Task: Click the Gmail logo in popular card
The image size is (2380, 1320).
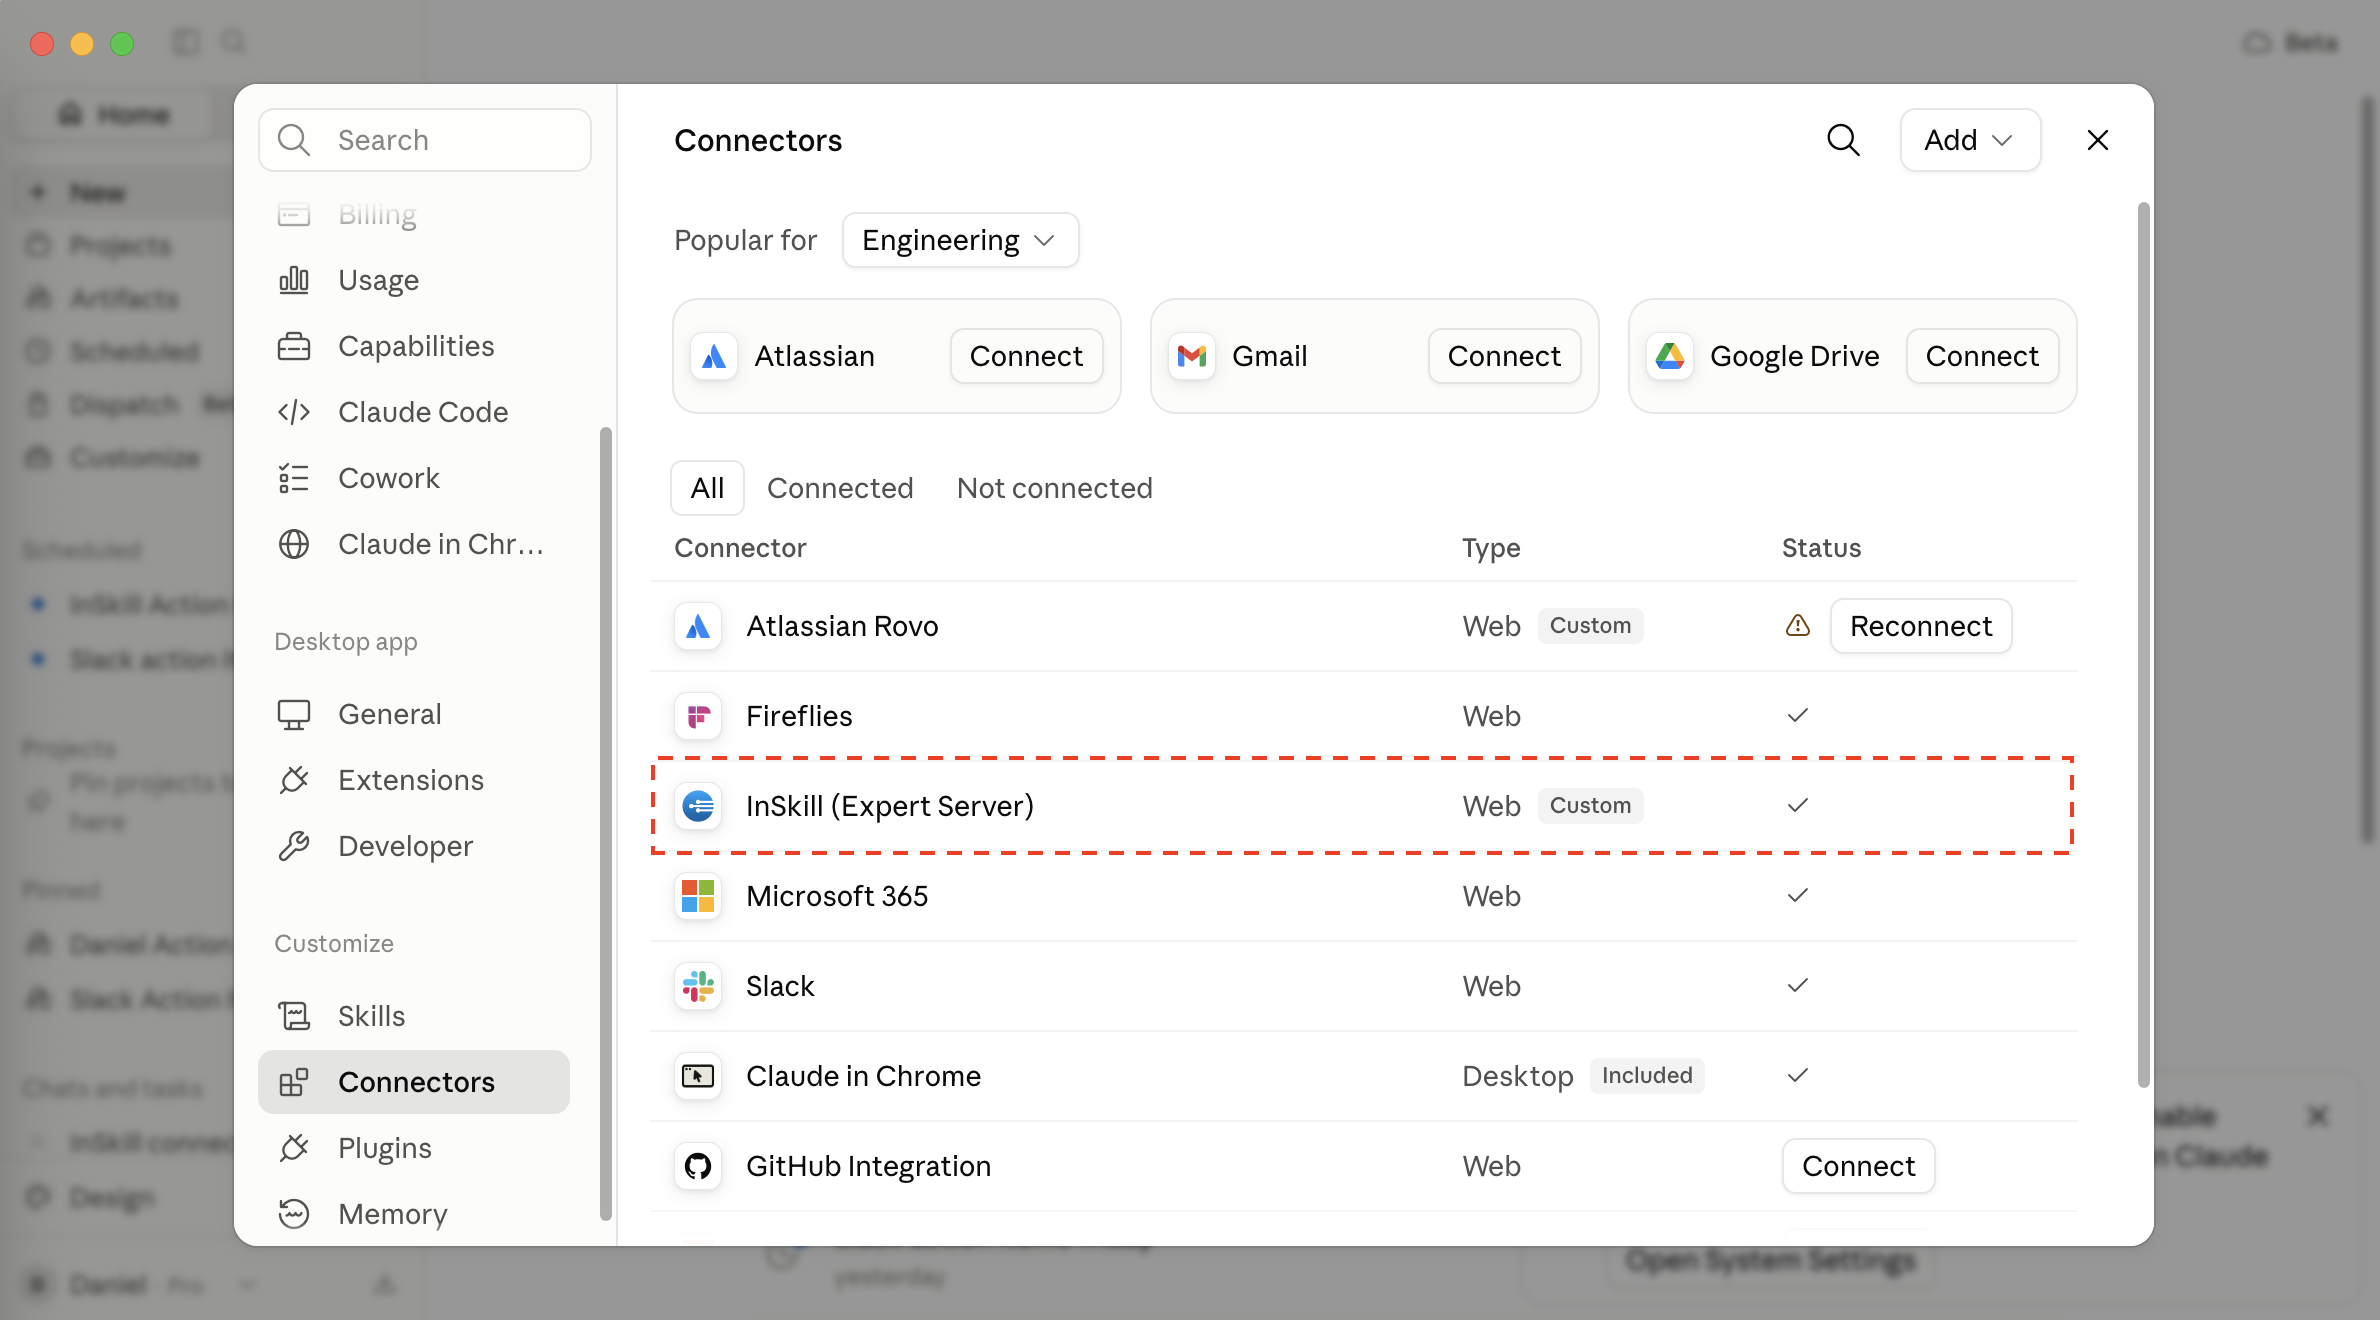Action: 1192,356
